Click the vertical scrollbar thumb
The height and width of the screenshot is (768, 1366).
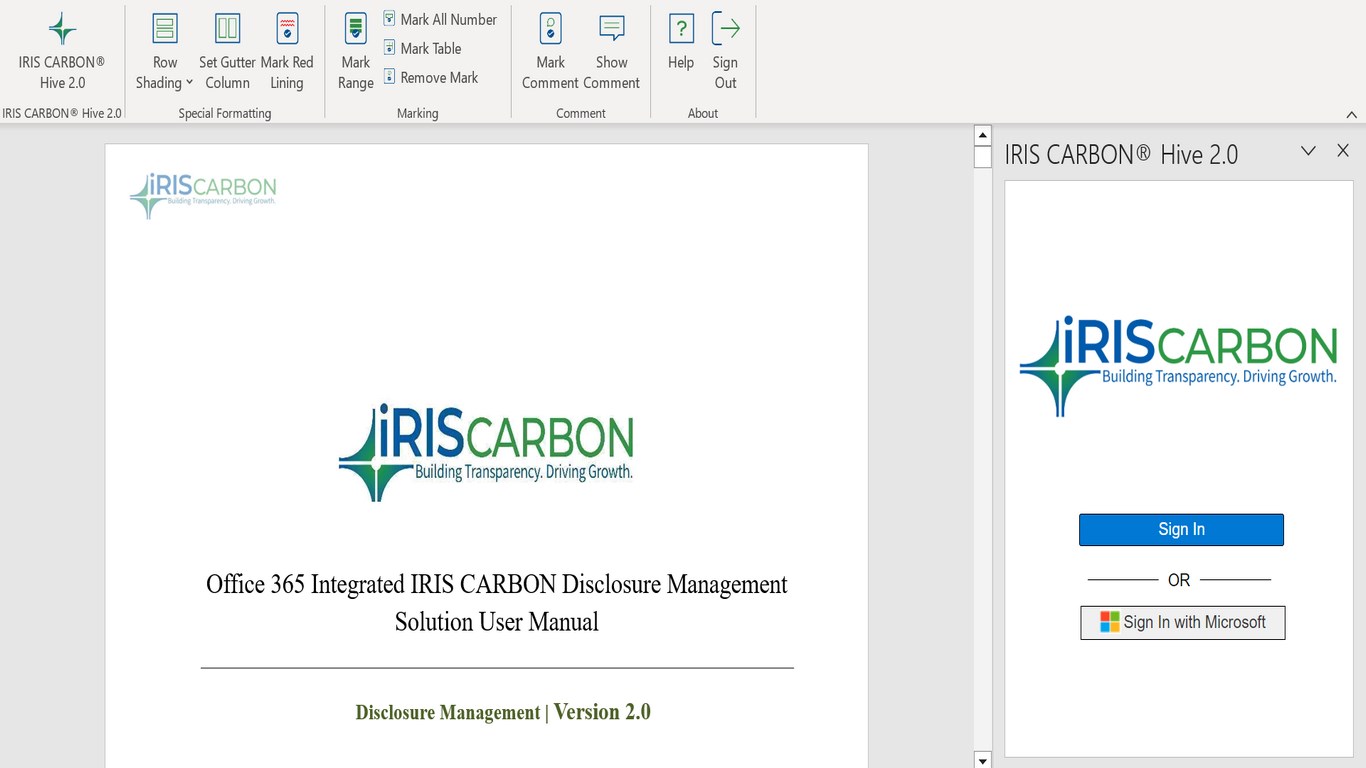pyautogui.click(x=983, y=157)
